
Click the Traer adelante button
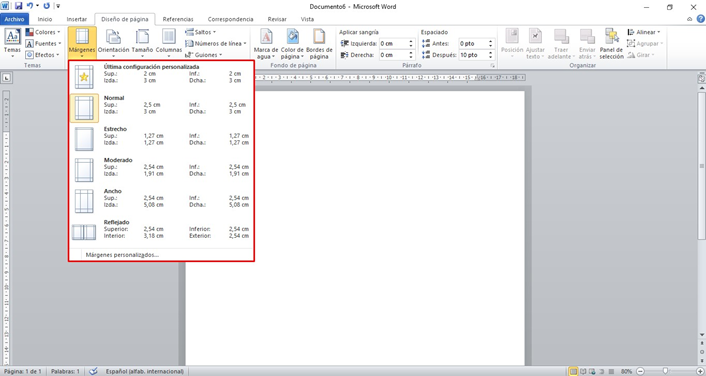(x=561, y=43)
